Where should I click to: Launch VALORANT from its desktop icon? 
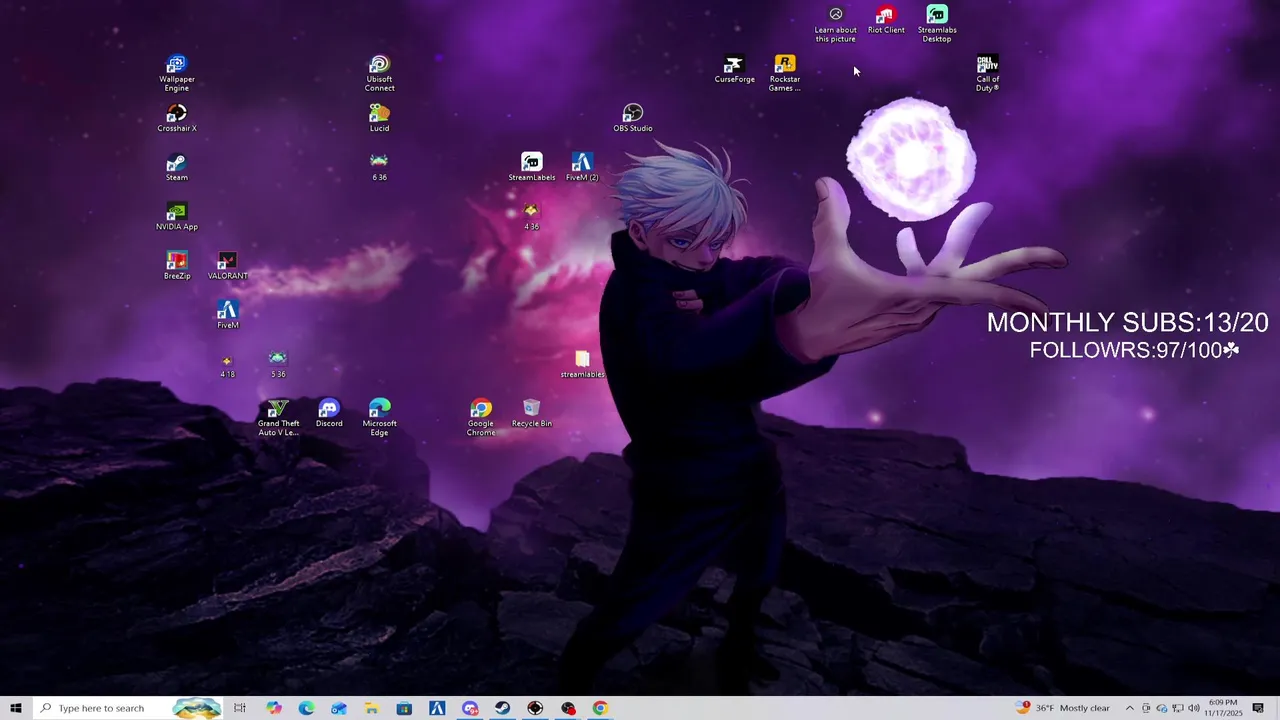pos(228,265)
